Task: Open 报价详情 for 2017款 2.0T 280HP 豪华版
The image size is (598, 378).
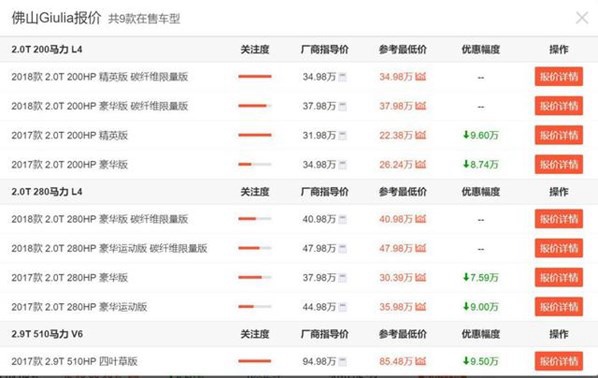Action: tap(559, 278)
